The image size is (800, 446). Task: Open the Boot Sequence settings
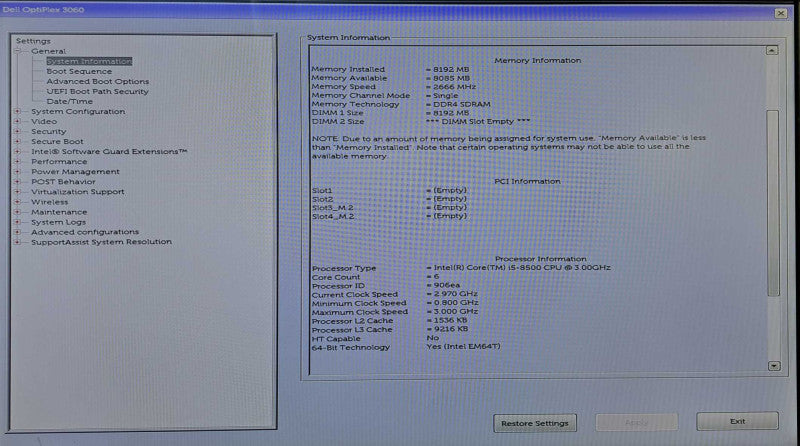[x=79, y=71]
